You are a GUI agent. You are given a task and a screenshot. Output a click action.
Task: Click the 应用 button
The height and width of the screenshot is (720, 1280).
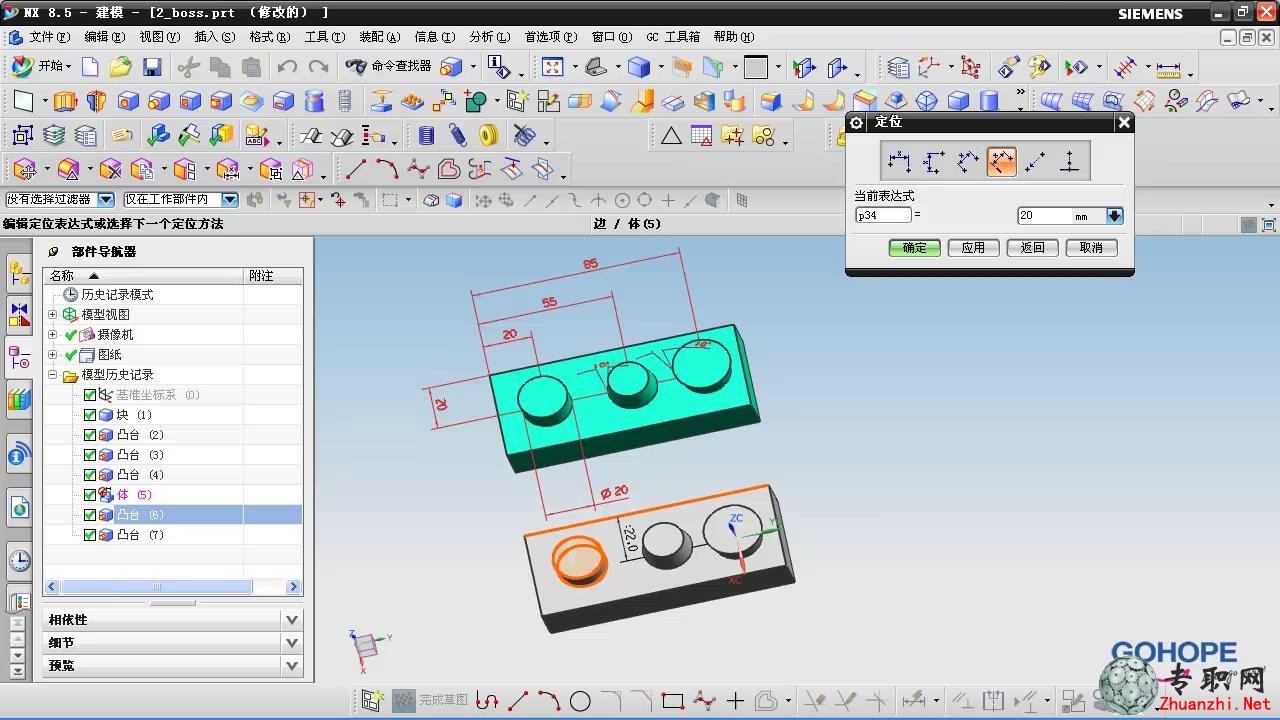click(x=973, y=248)
